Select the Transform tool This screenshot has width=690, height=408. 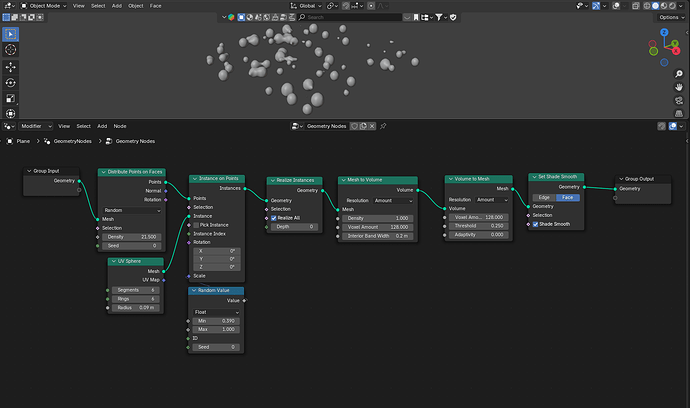click(x=11, y=114)
